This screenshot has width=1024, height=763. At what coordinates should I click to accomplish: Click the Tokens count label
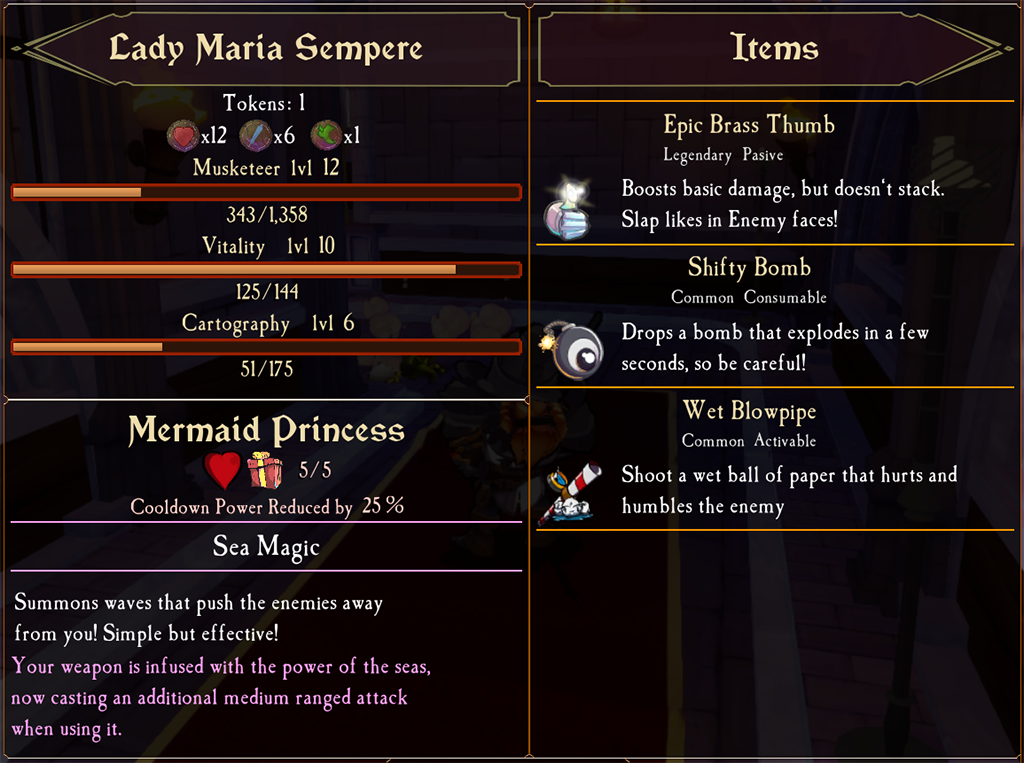(x=264, y=103)
